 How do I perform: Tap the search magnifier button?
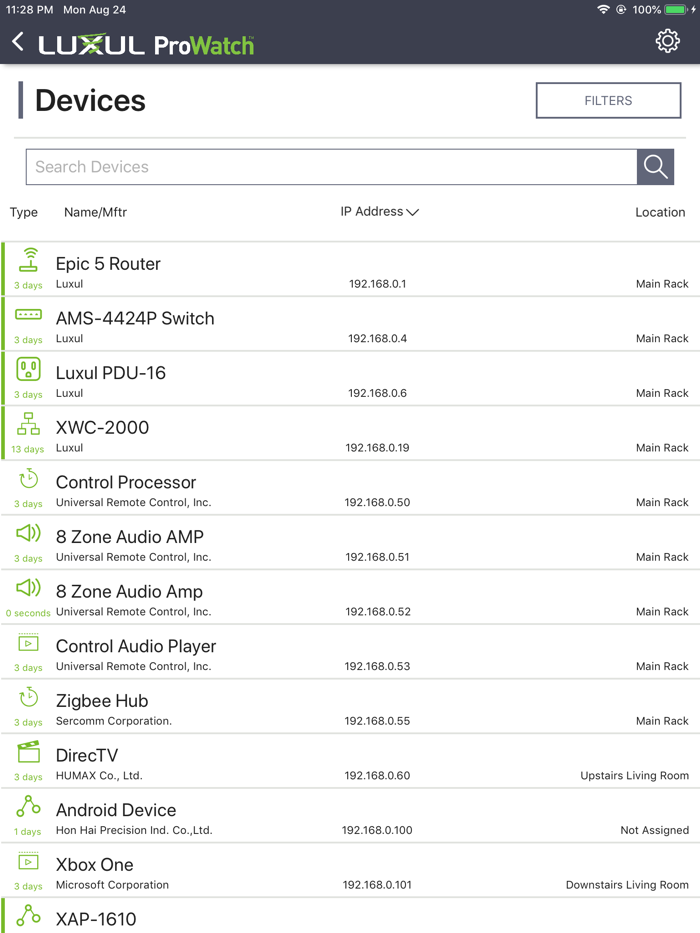(655, 167)
